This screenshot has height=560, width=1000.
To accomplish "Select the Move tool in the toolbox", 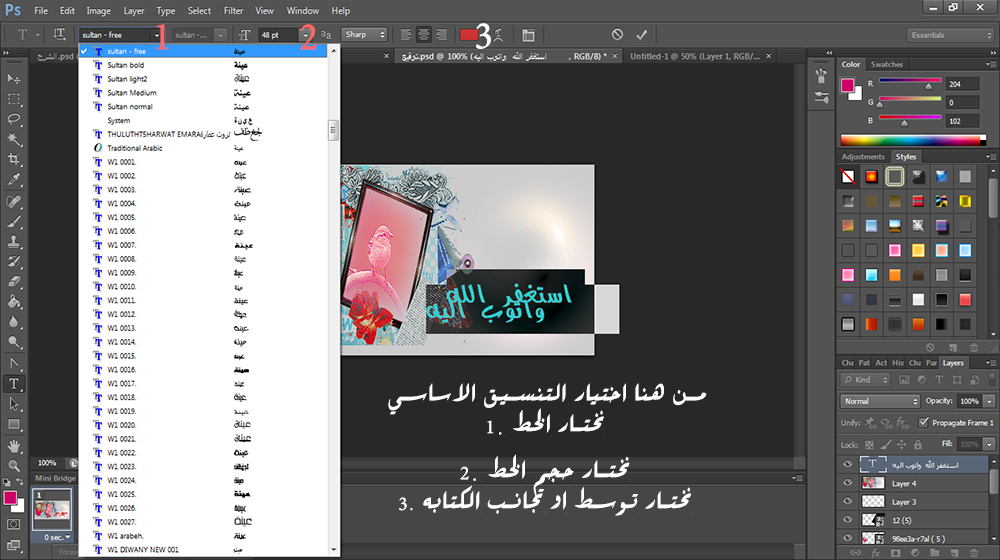I will coord(14,78).
